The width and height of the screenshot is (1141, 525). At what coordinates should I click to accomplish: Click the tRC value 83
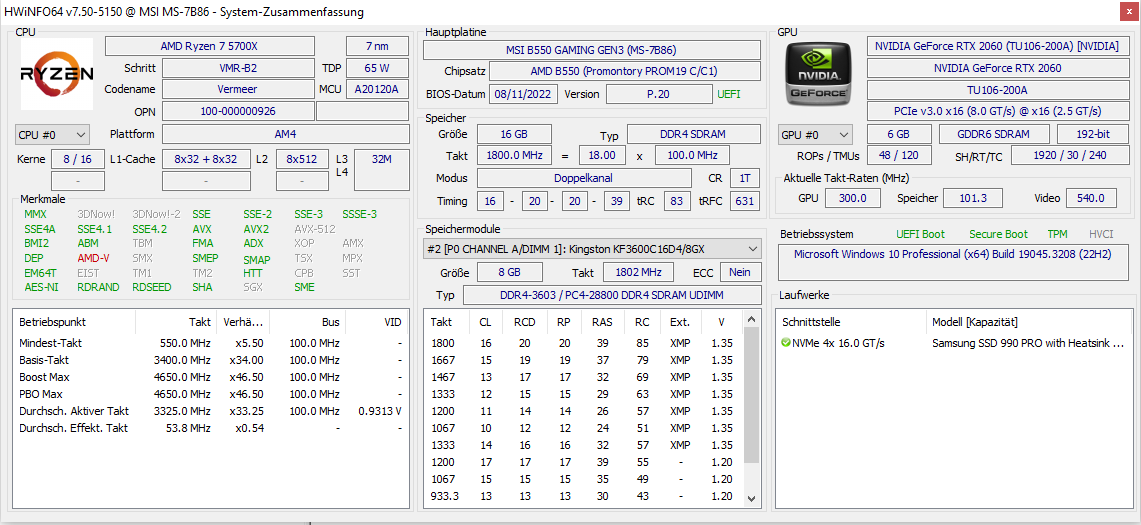coord(677,201)
